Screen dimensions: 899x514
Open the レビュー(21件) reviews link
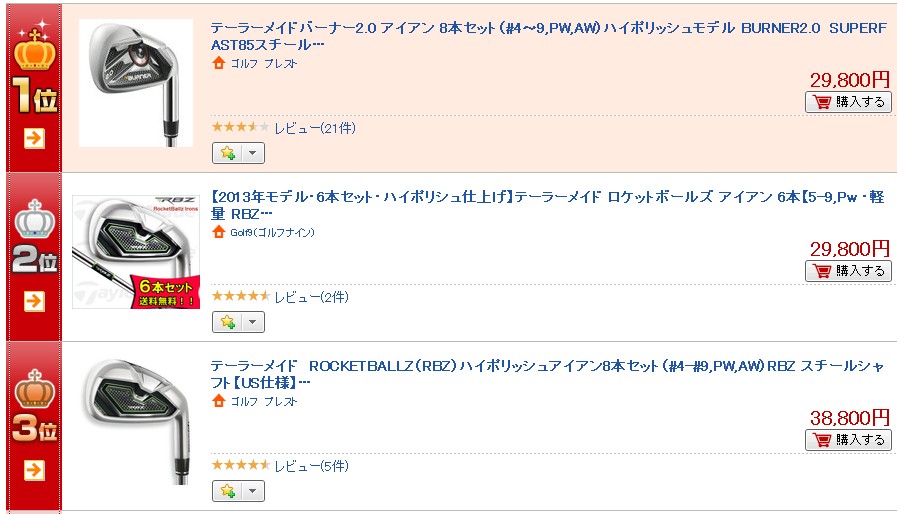(x=314, y=128)
